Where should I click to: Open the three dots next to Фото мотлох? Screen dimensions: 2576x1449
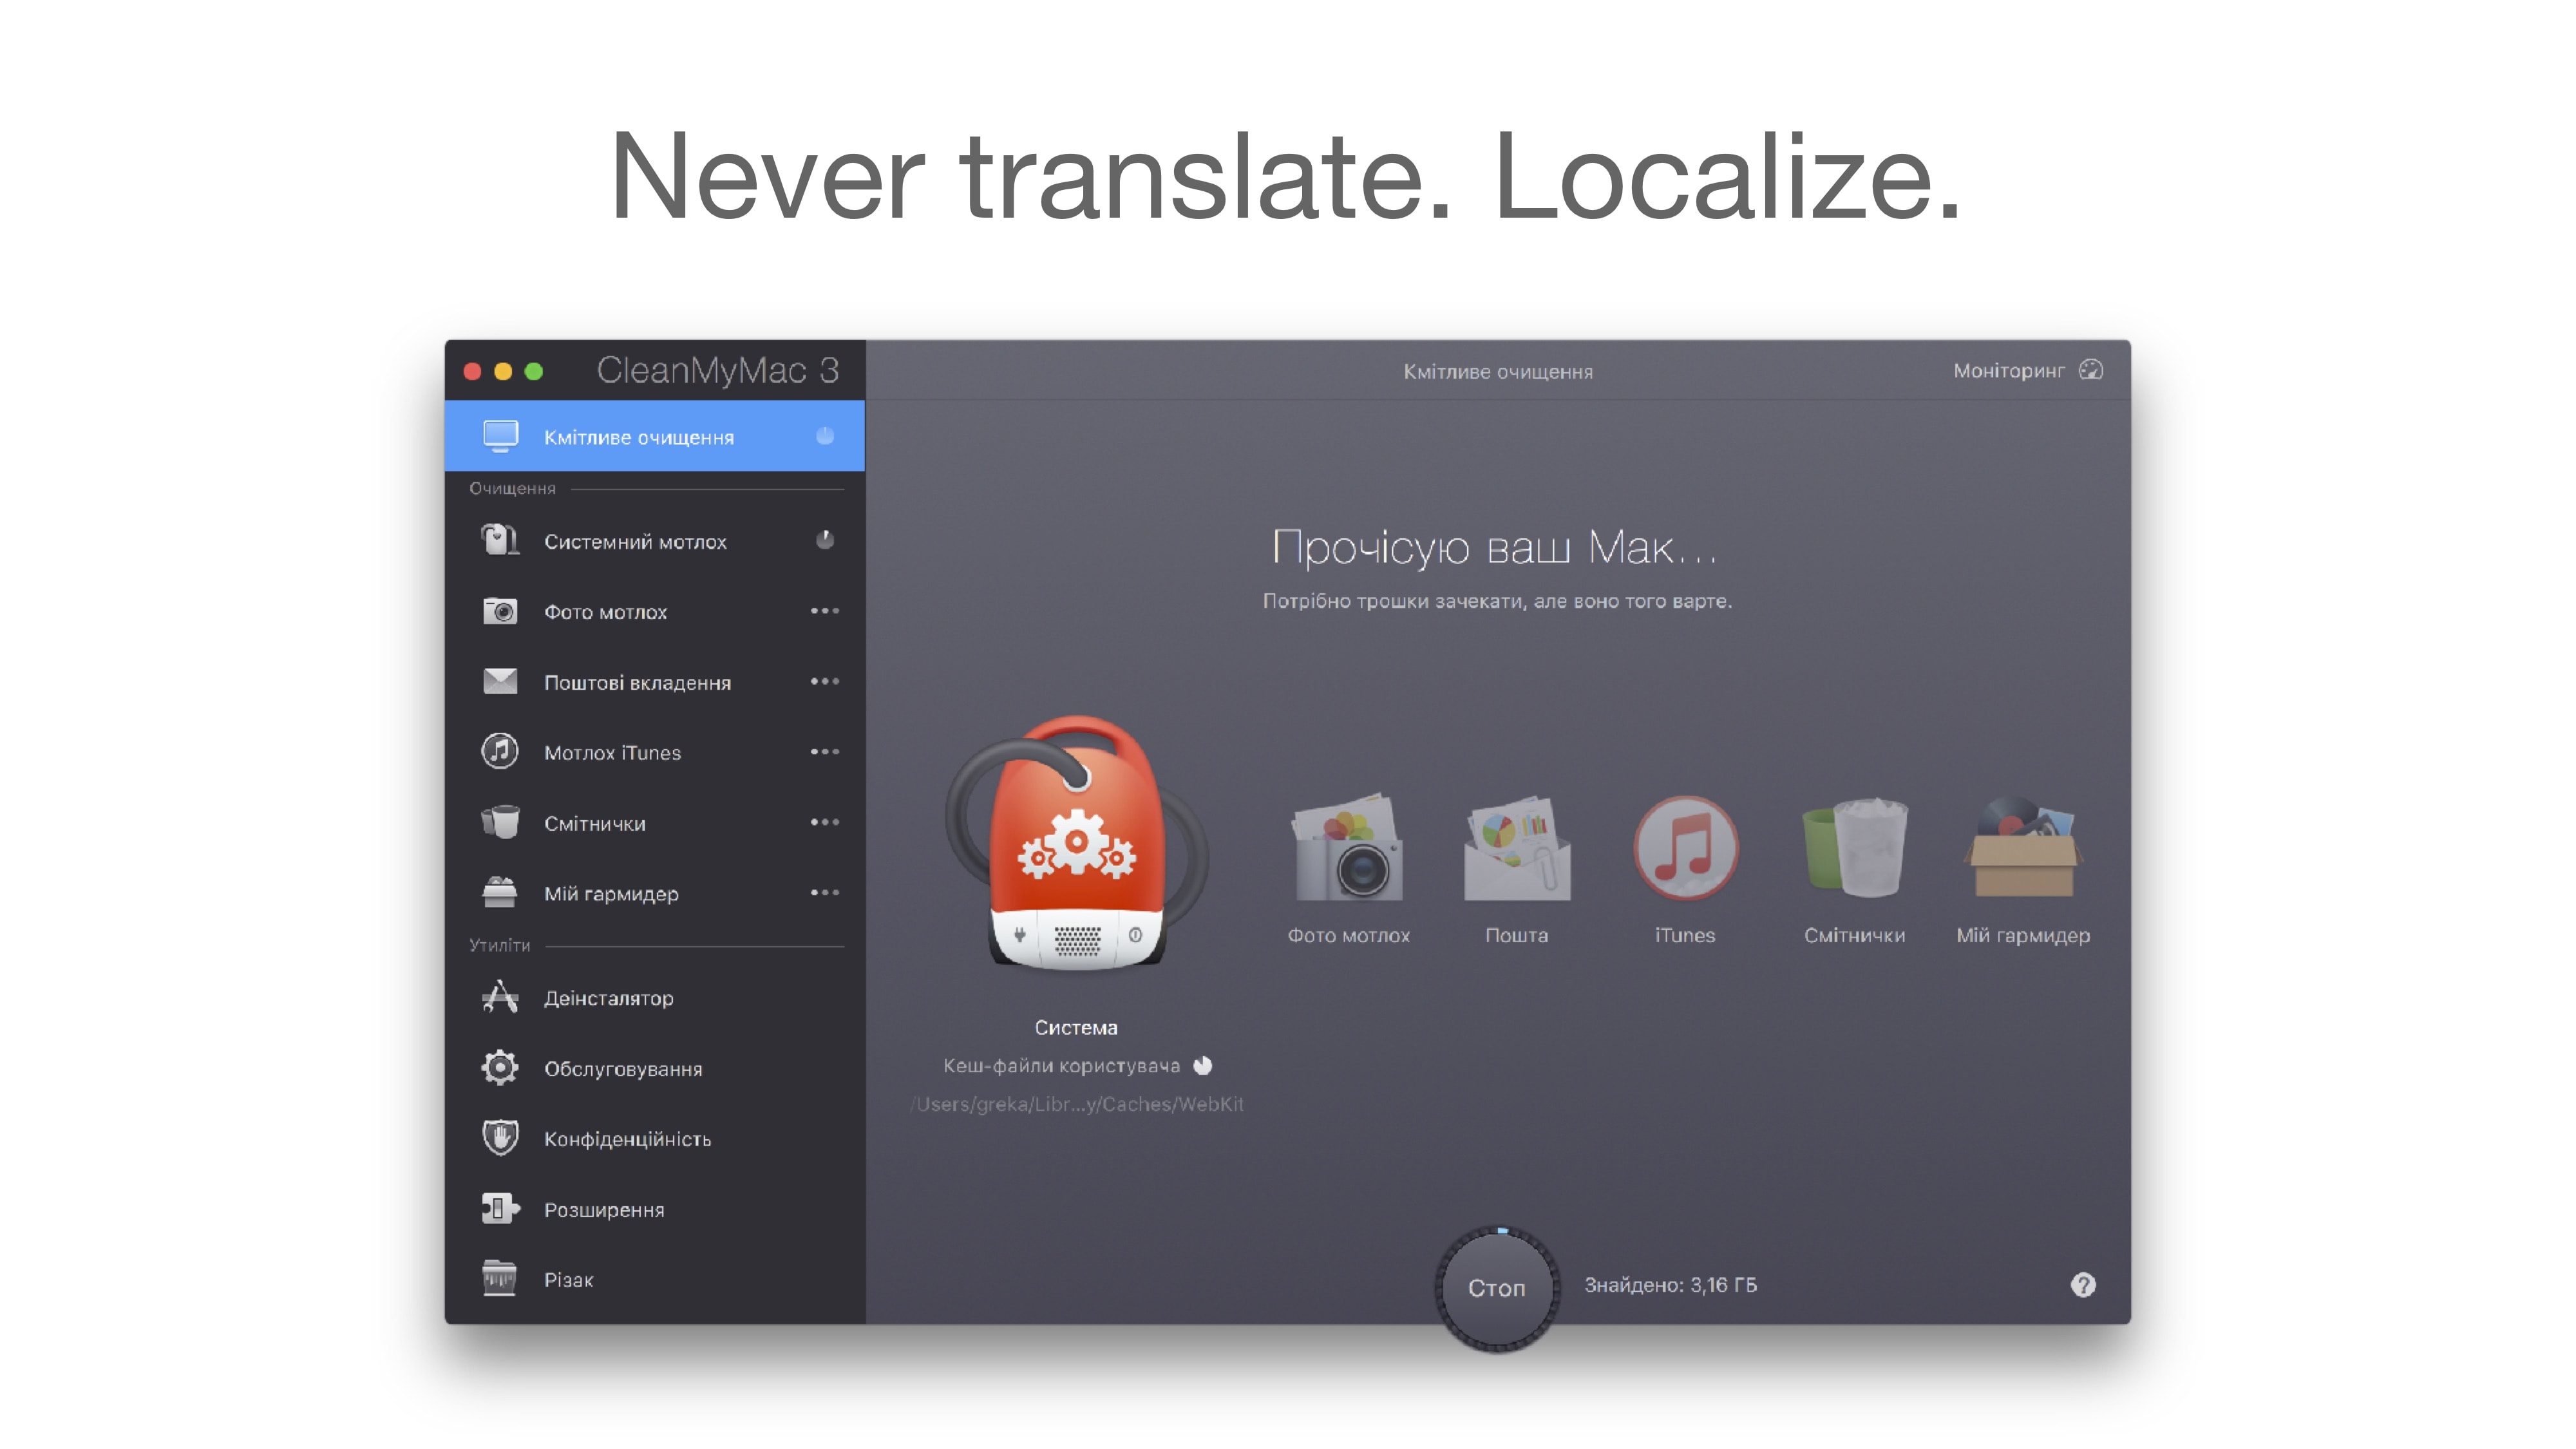[825, 610]
